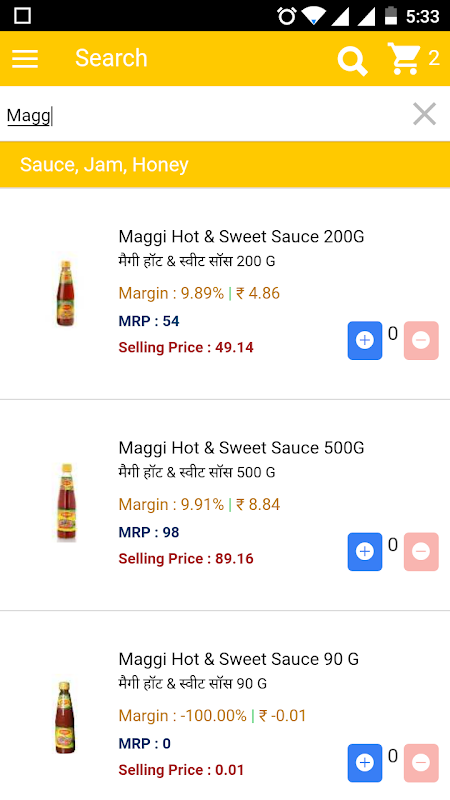Decrease quantity of Maggi Sauce 200G
The height and width of the screenshot is (800, 450).
[421, 340]
